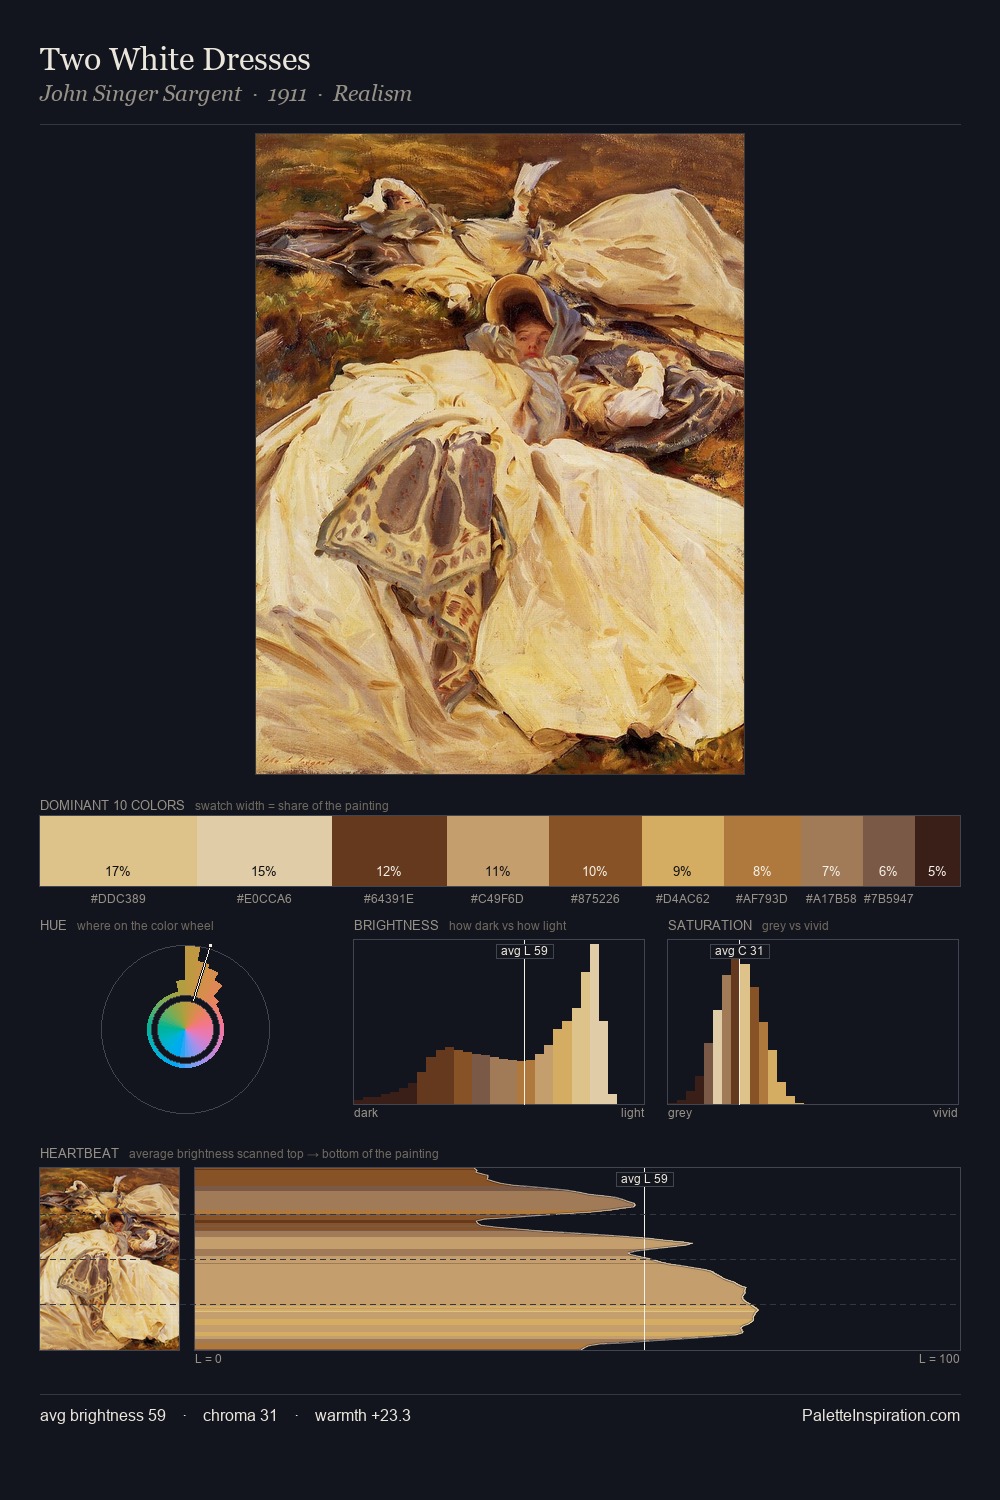
Task: Click the title 'Two White Dresses'
Action: 175,59
